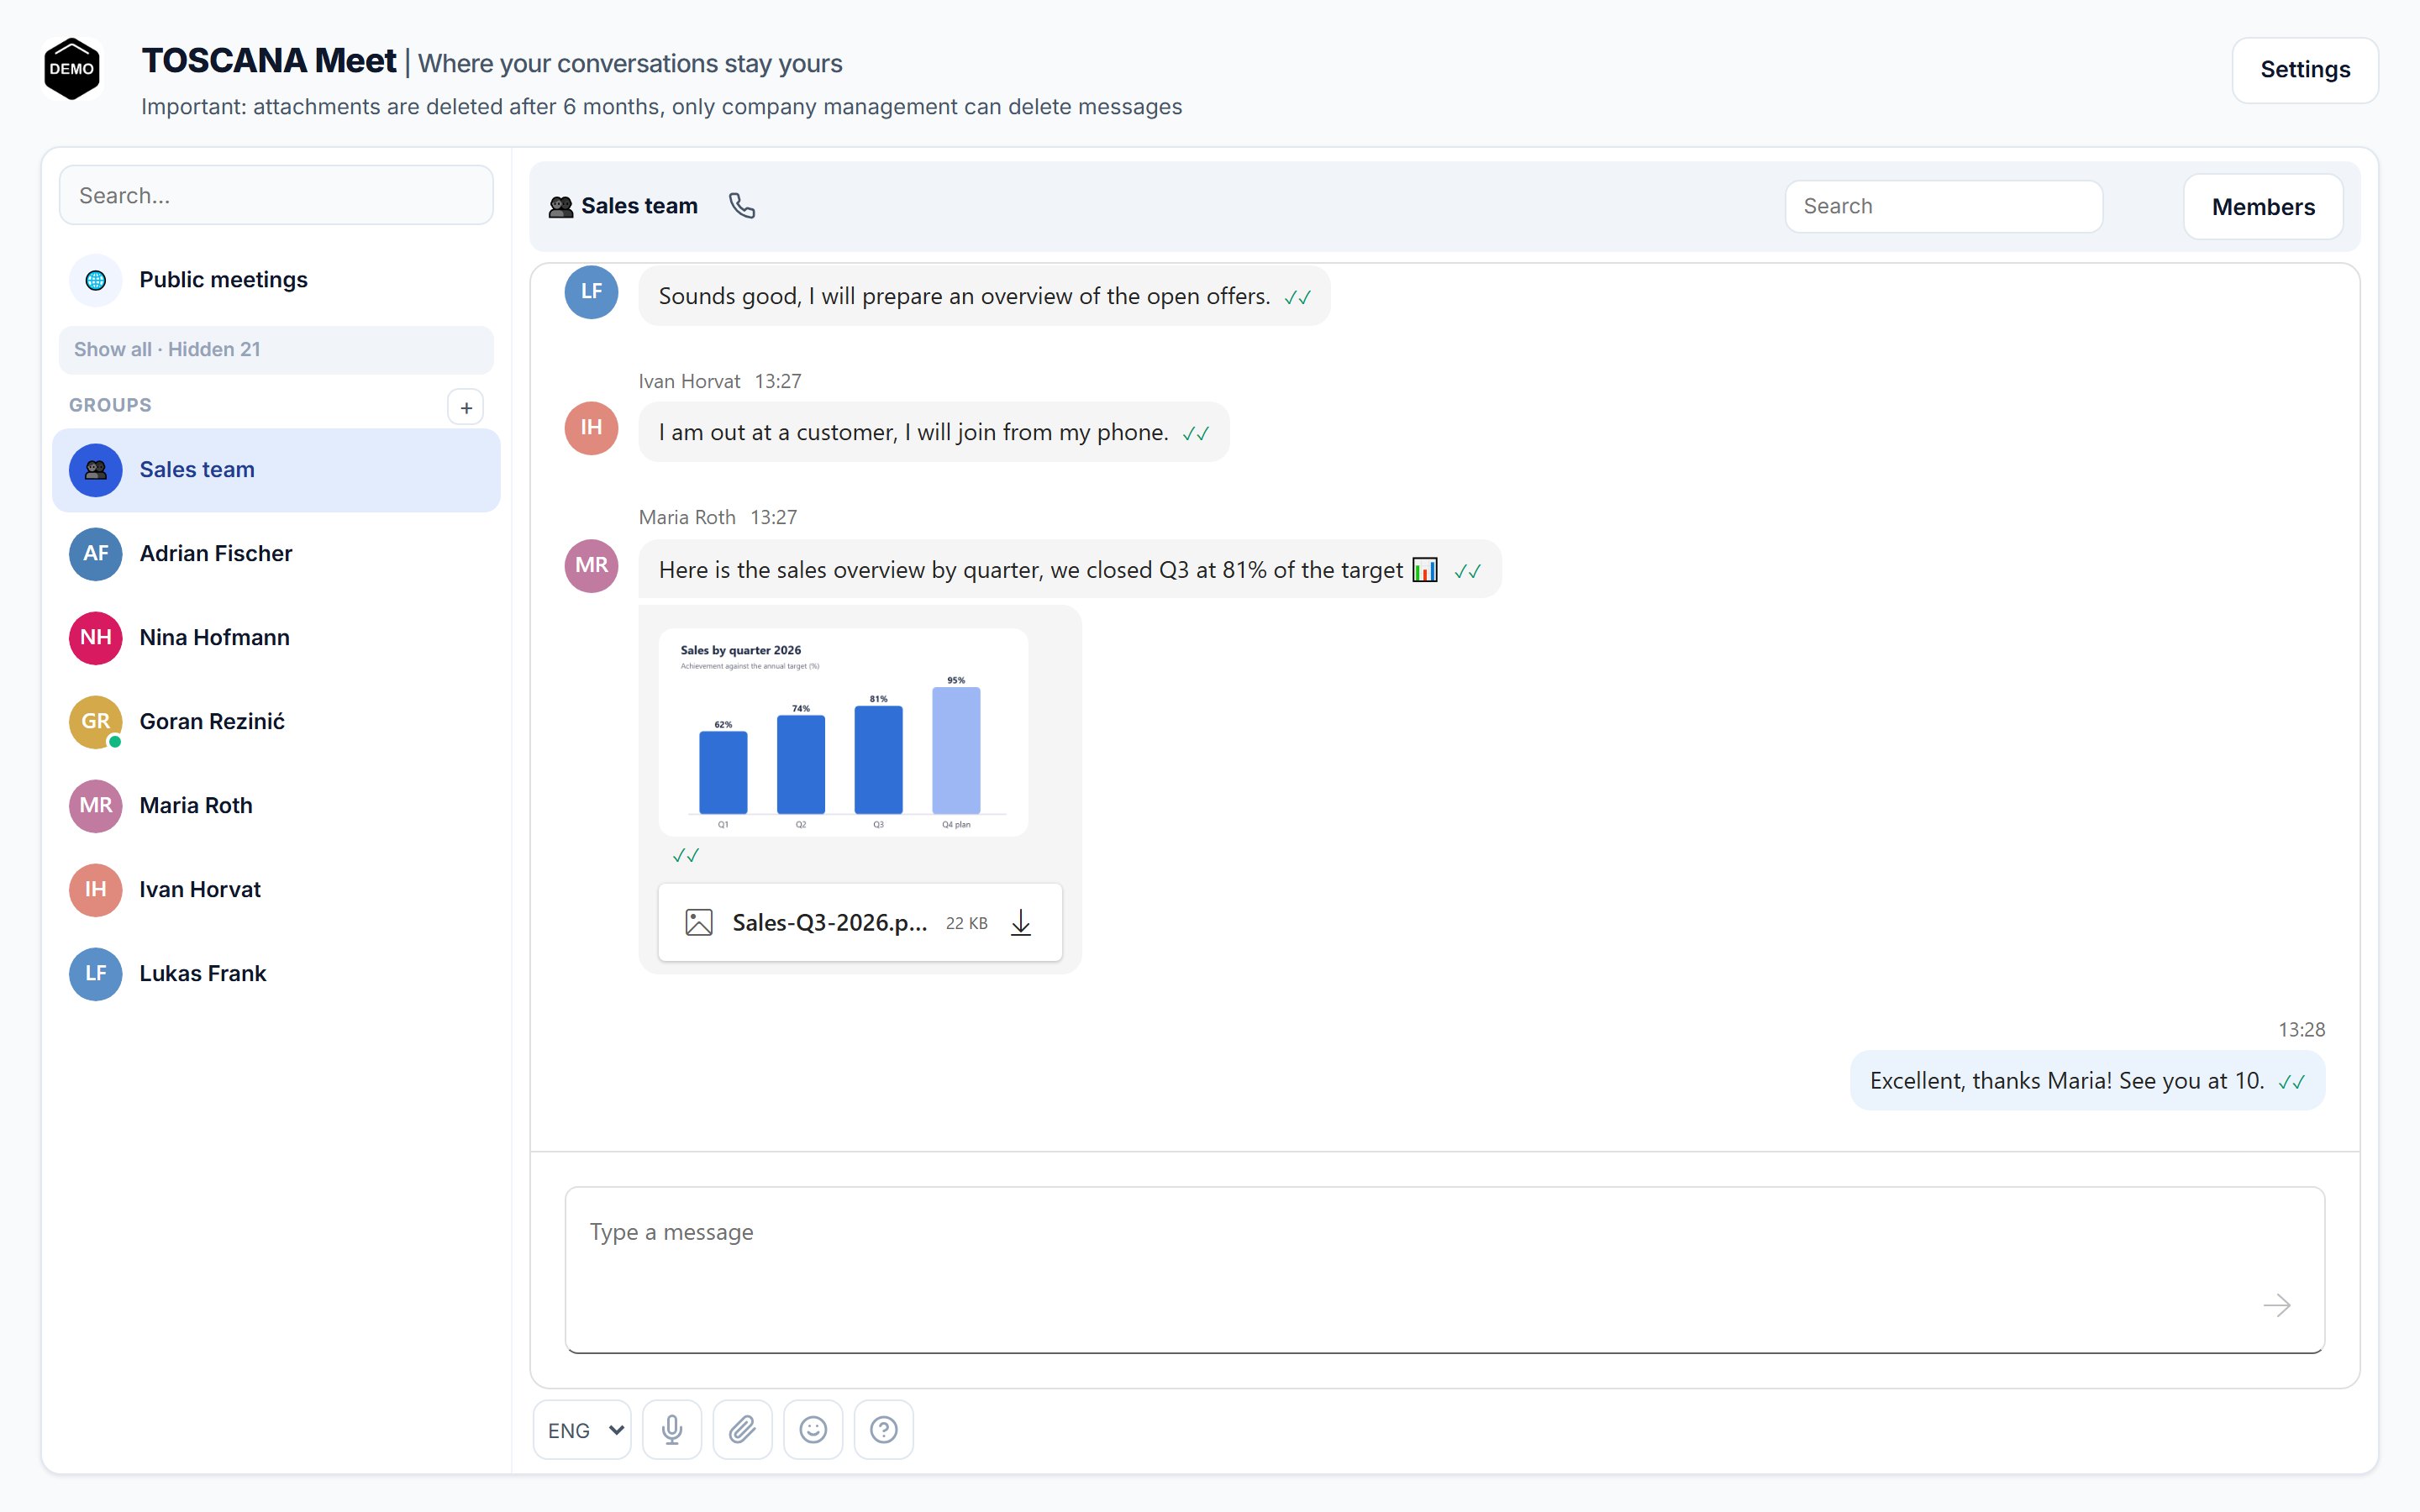Image resolution: width=2420 pixels, height=1512 pixels.
Task: Add a new group with plus button
Action: click(466, 407)
